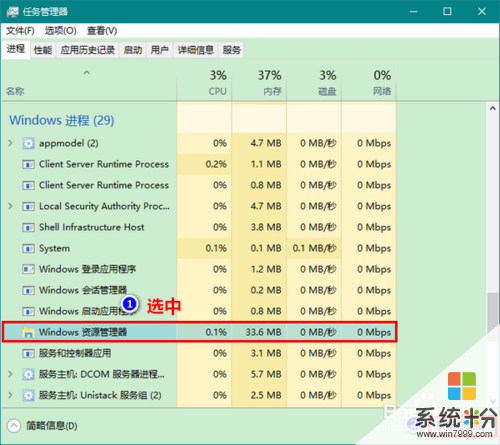Expand the appmodel (2) process group
500x445 pixels.
[x=10, y=143]
